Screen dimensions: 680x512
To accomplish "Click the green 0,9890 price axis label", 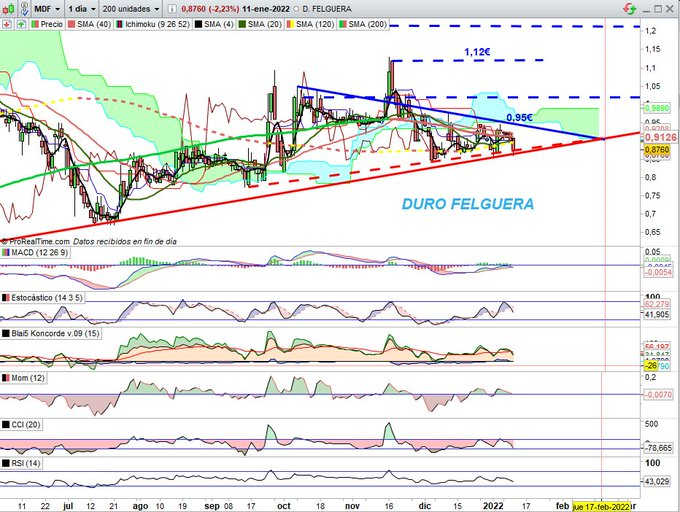I will [x=657, y=108].
